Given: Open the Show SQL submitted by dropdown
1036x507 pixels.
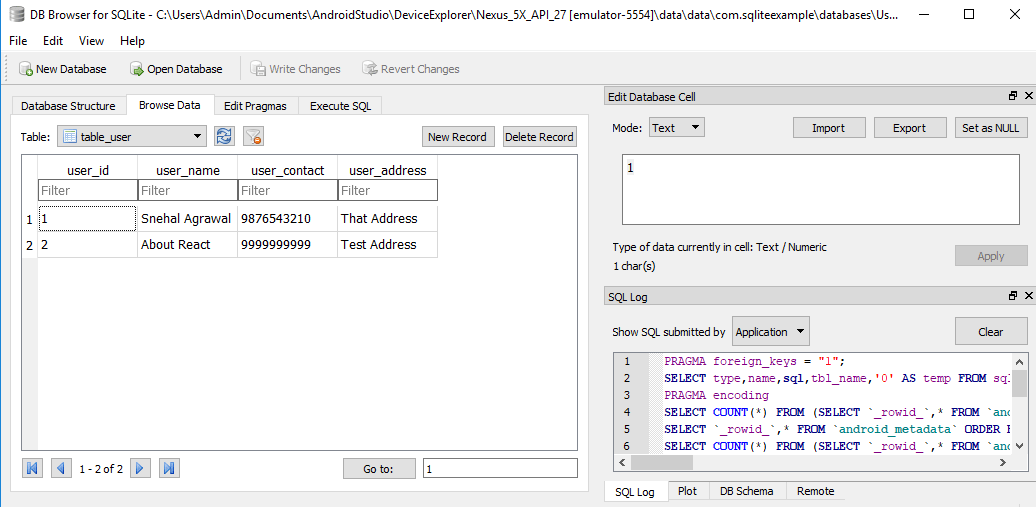Looking at the screenshot, I should [772, 332].
